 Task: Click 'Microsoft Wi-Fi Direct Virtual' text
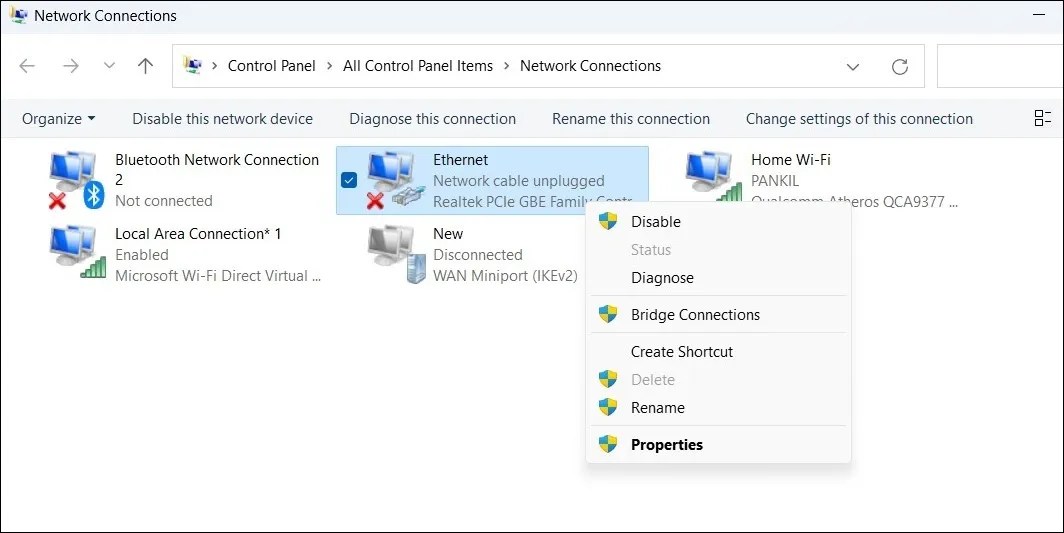pyautogui.click(x=218, y=276)
